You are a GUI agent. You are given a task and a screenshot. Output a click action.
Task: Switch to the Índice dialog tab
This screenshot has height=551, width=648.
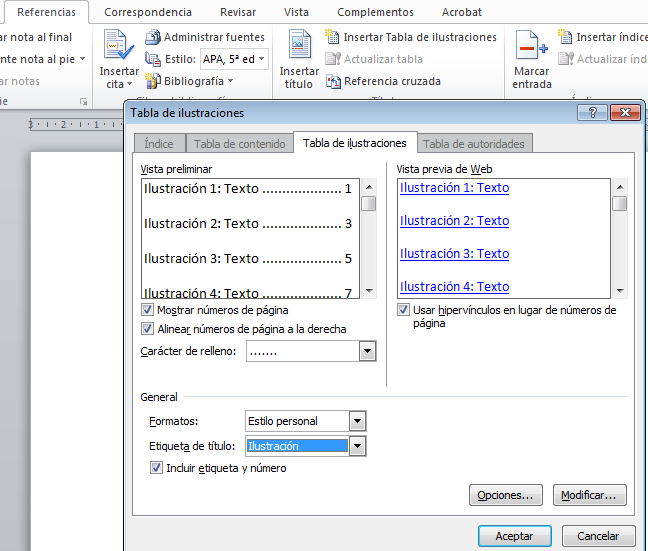tap(159, 143)
